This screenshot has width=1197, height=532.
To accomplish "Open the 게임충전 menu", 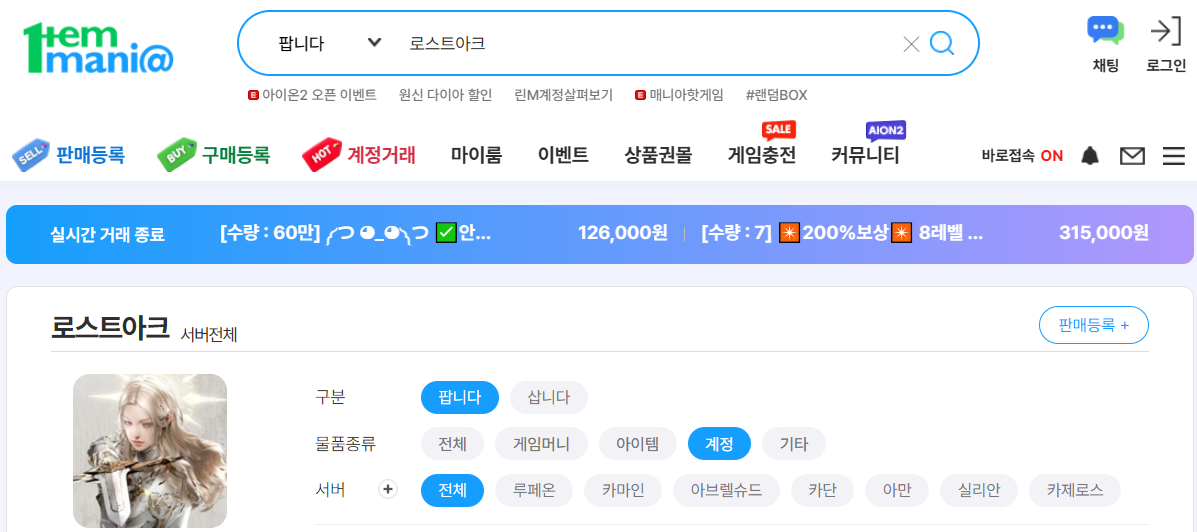I will [x=762, y=156].
